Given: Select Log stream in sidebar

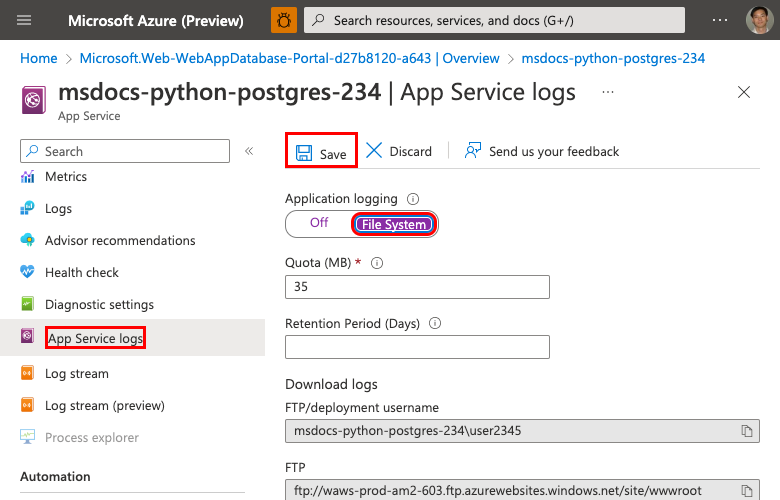Looking at the screenshot, I should [x=76, y=374].
